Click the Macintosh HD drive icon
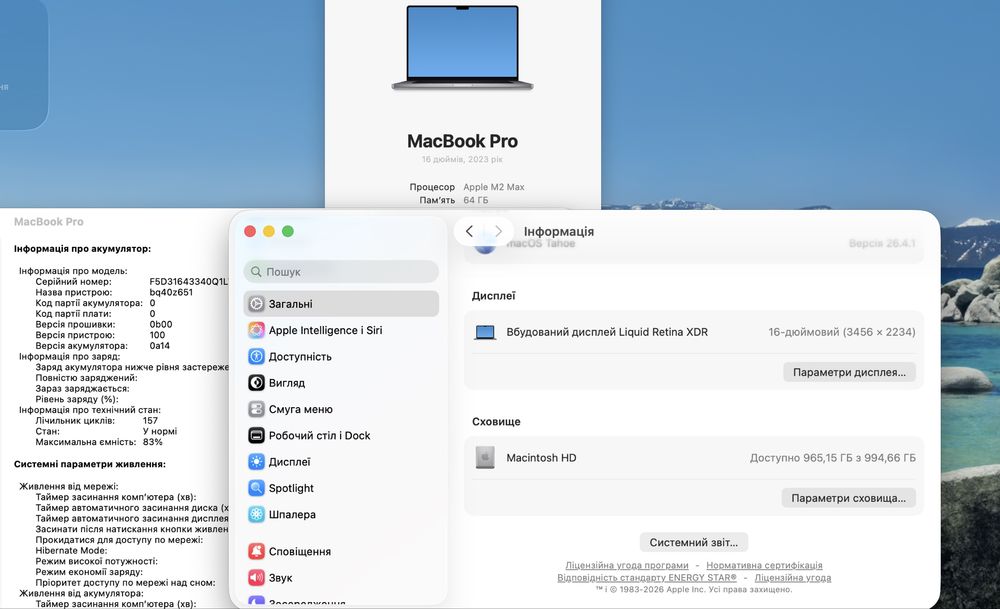The image size is (1000, 609). 485,458
